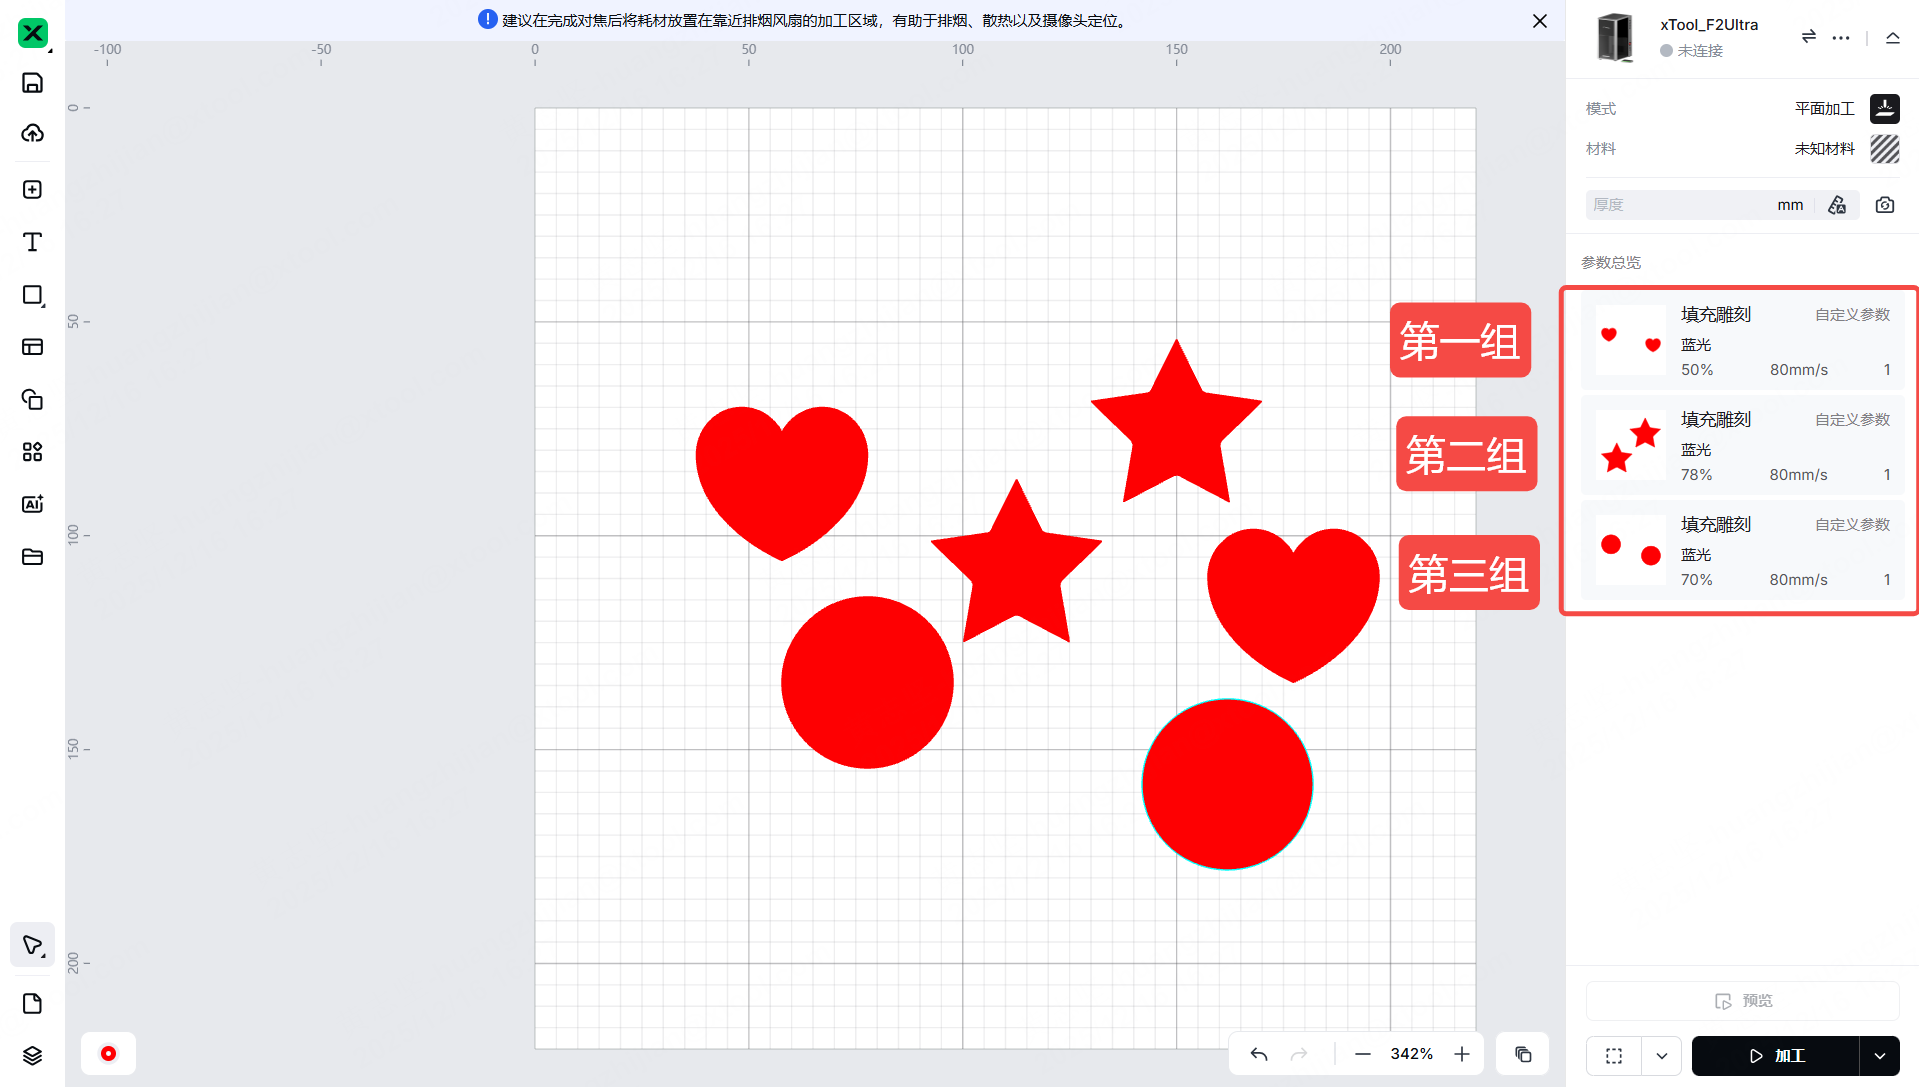Viewport: 1919px width, 1087px height.
Task: Toggle the red record indicator button
Action: (108, 1054)
